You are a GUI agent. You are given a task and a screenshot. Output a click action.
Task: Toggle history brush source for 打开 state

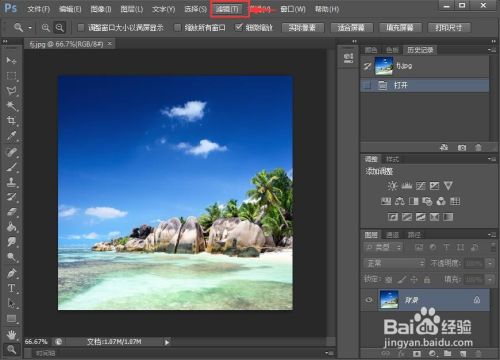click(x=367, y=85)
